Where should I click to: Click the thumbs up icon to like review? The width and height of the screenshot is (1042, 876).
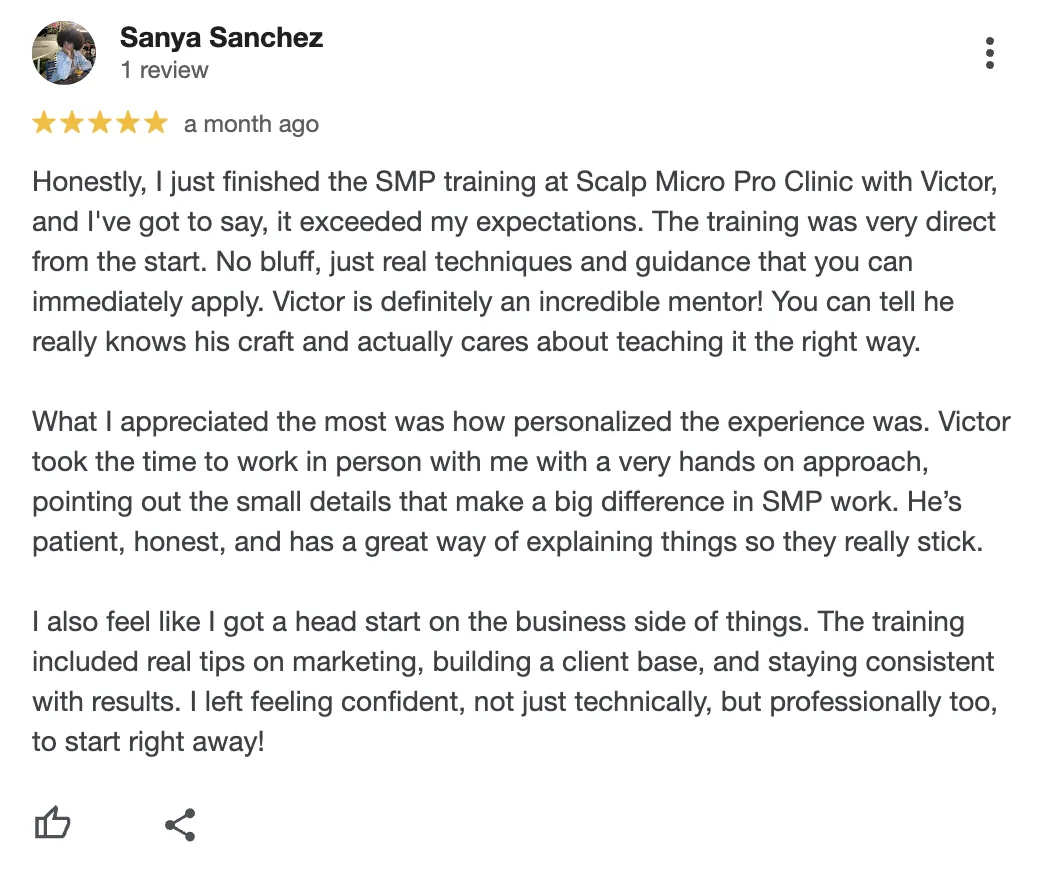pyautogui.click(x=53, y=823)
